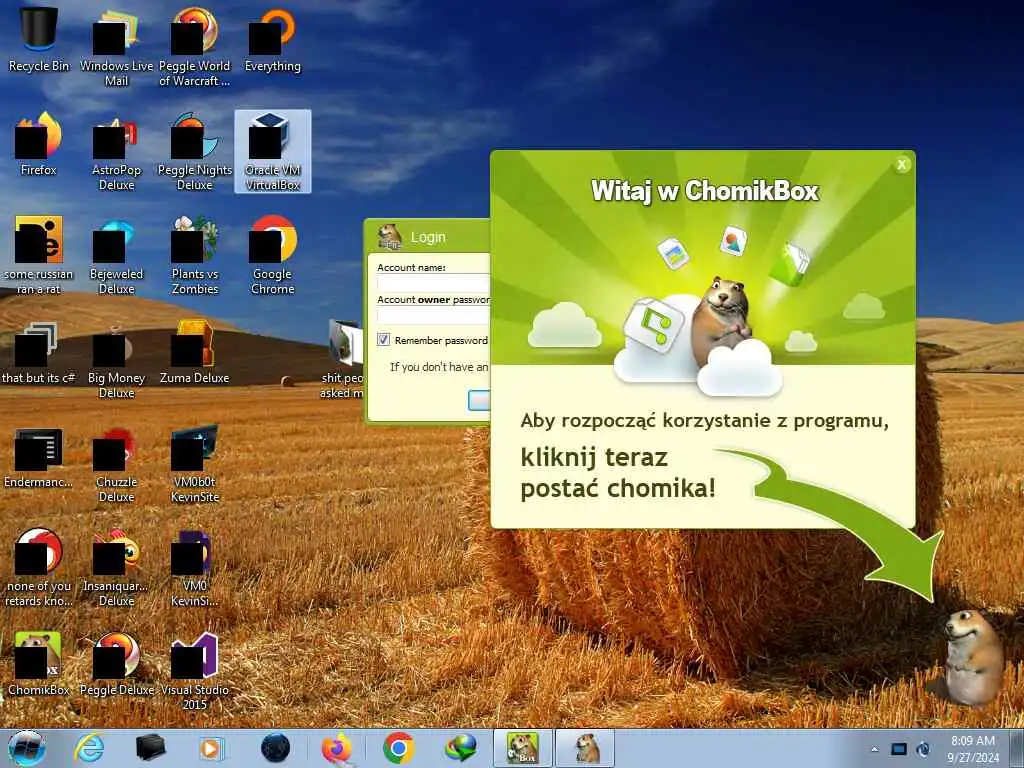
Task: Open the ChomikBox desktop shortcut
Action: tap(39, 664)
